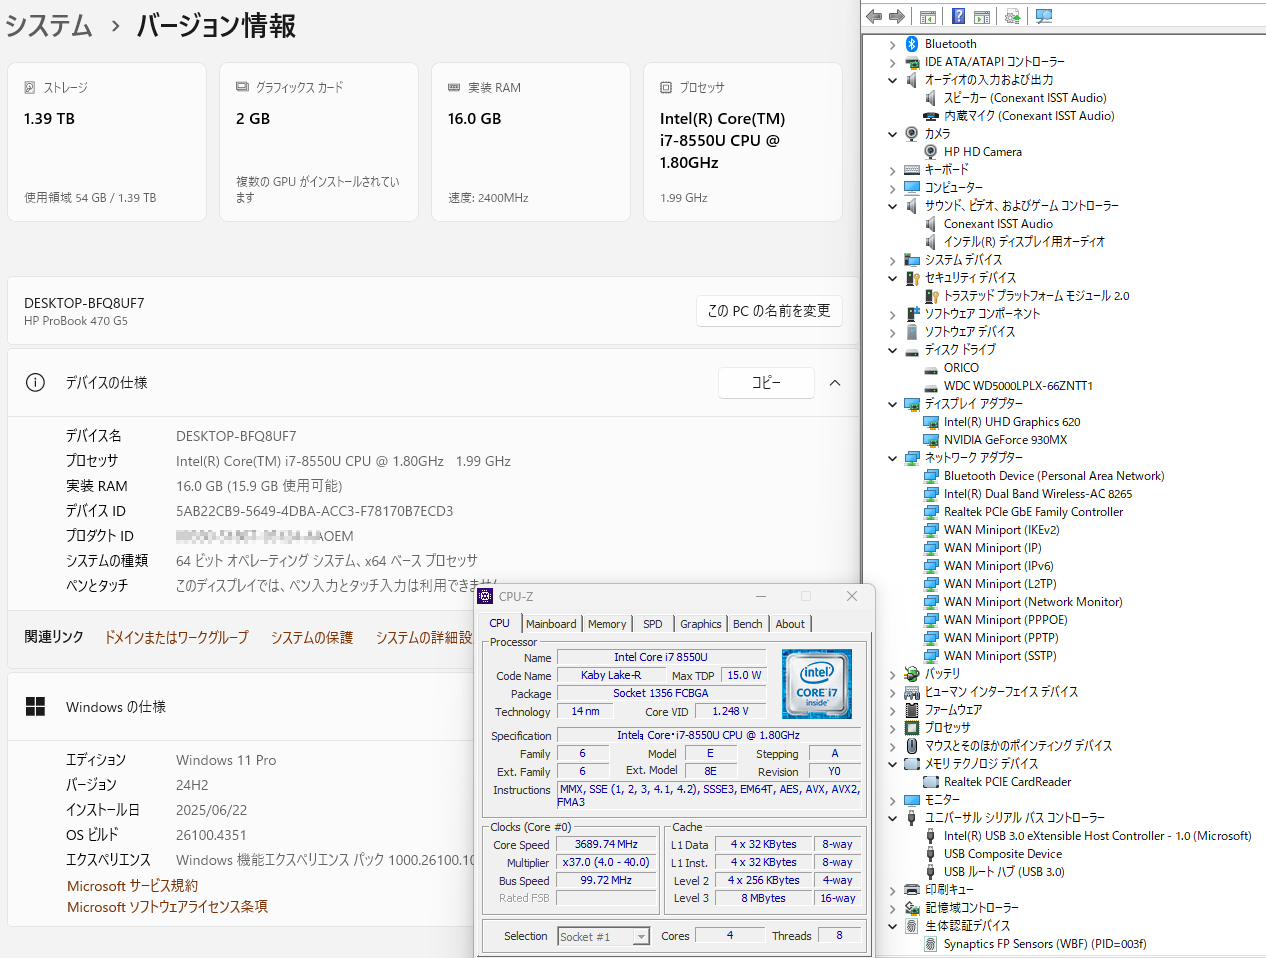Expand the バッテリ tree node

coord(893,674)
